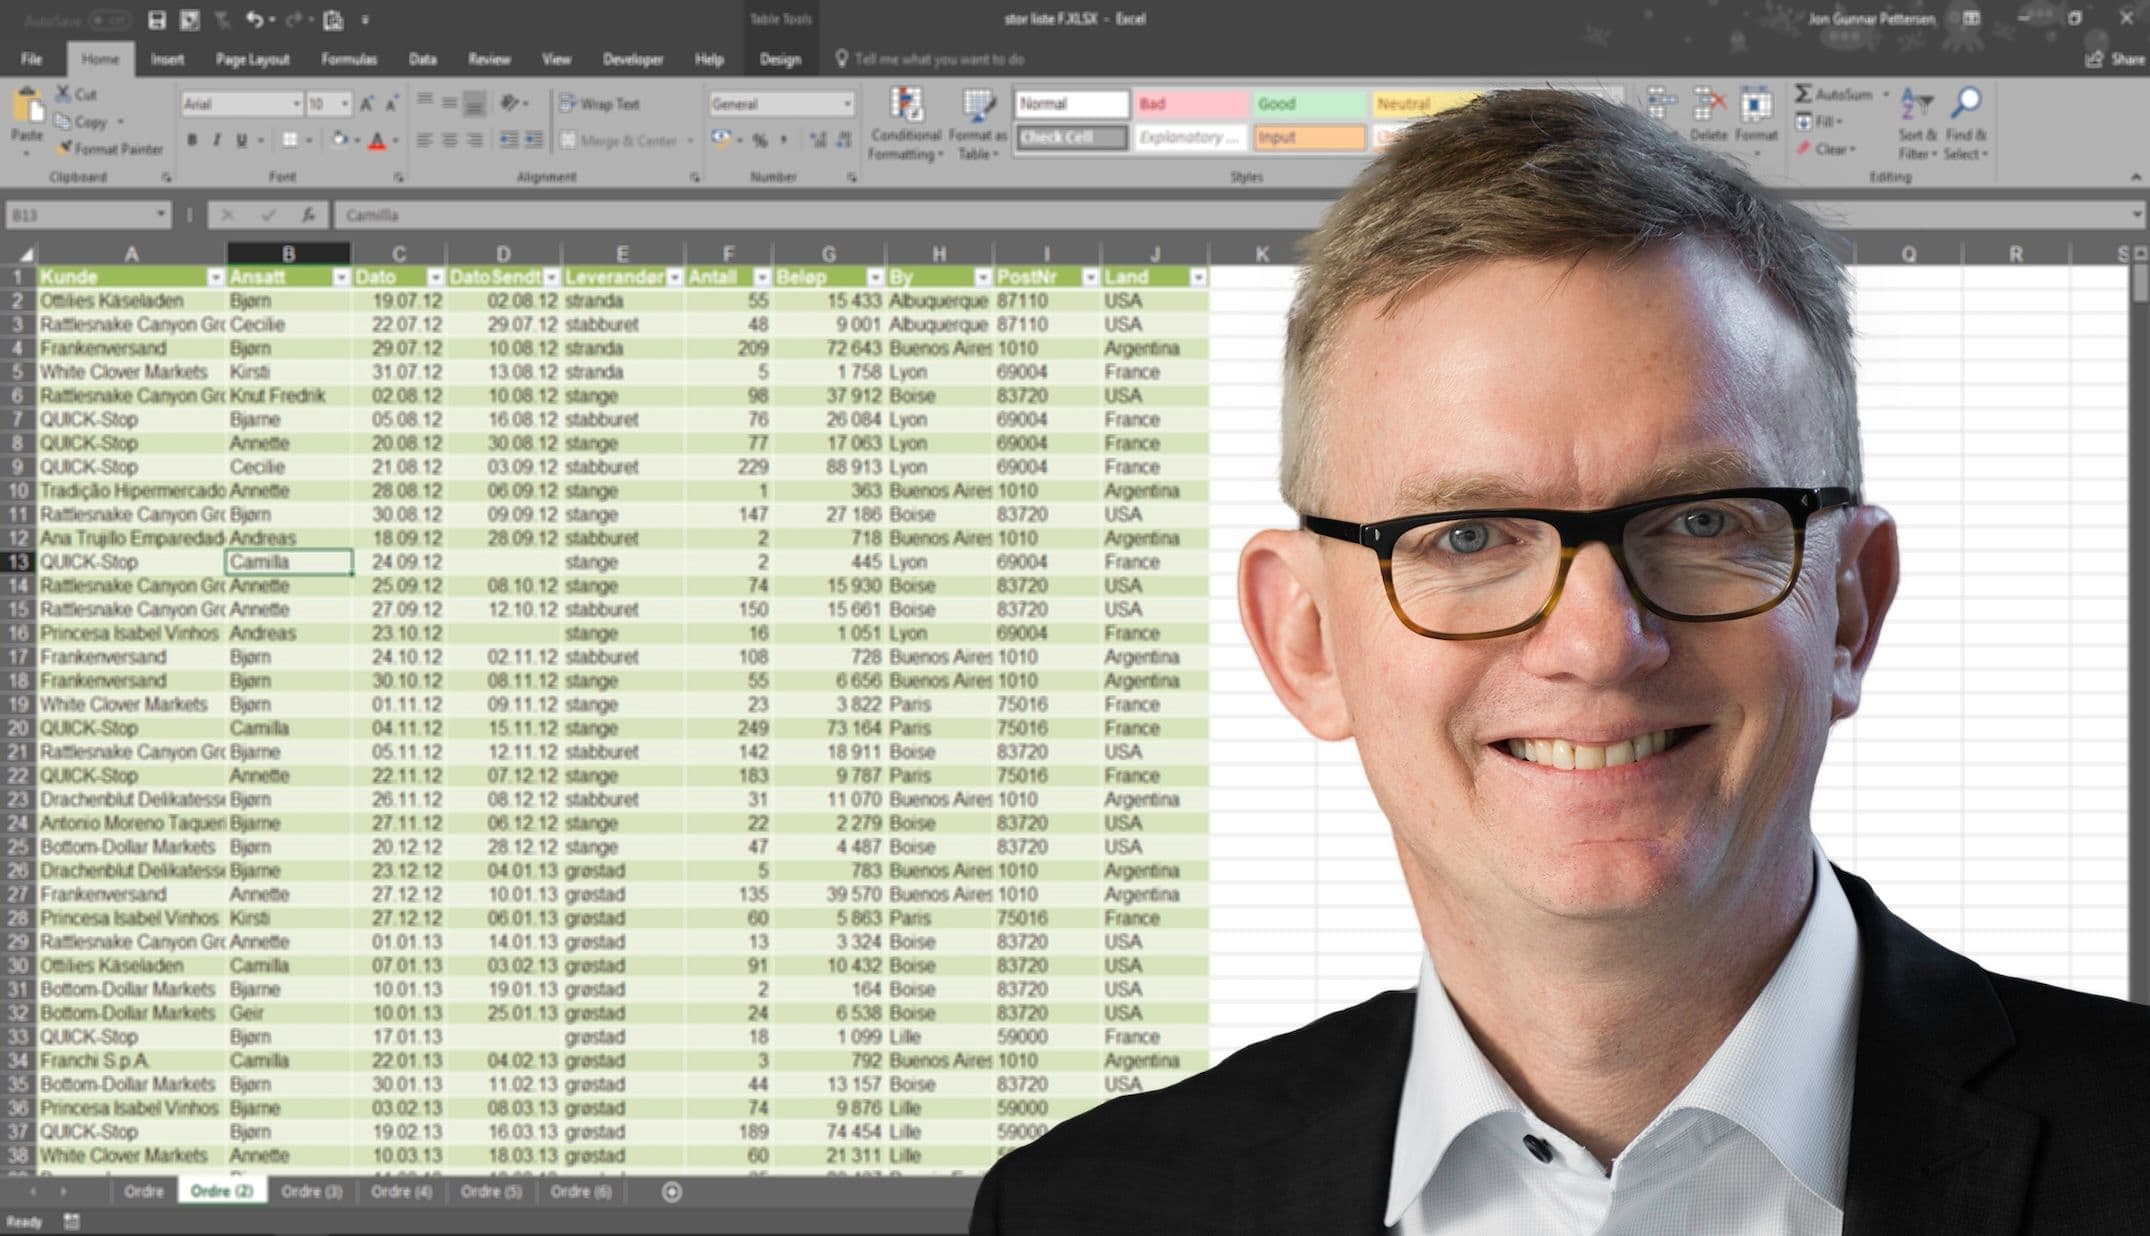The height and width of the screenshot is (1236, 2150).
Task: Open the Ordre (4) sheet tab
Action: [400, 1192]
